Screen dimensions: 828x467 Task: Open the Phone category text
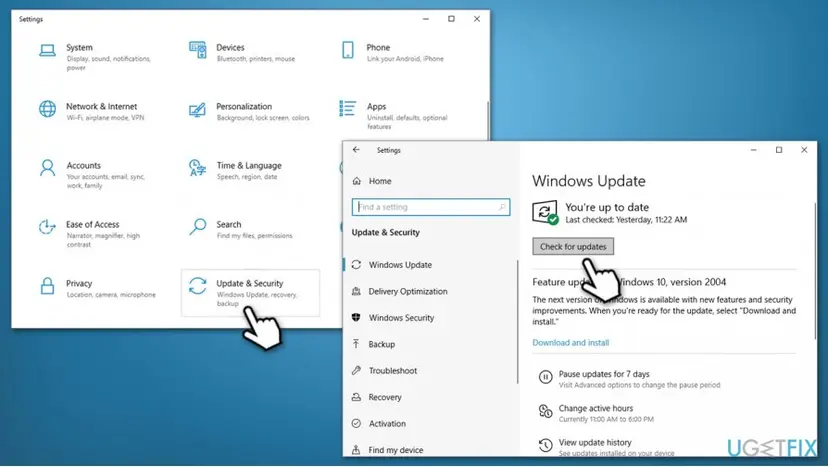pyautogui.click(x=378, y=47)
